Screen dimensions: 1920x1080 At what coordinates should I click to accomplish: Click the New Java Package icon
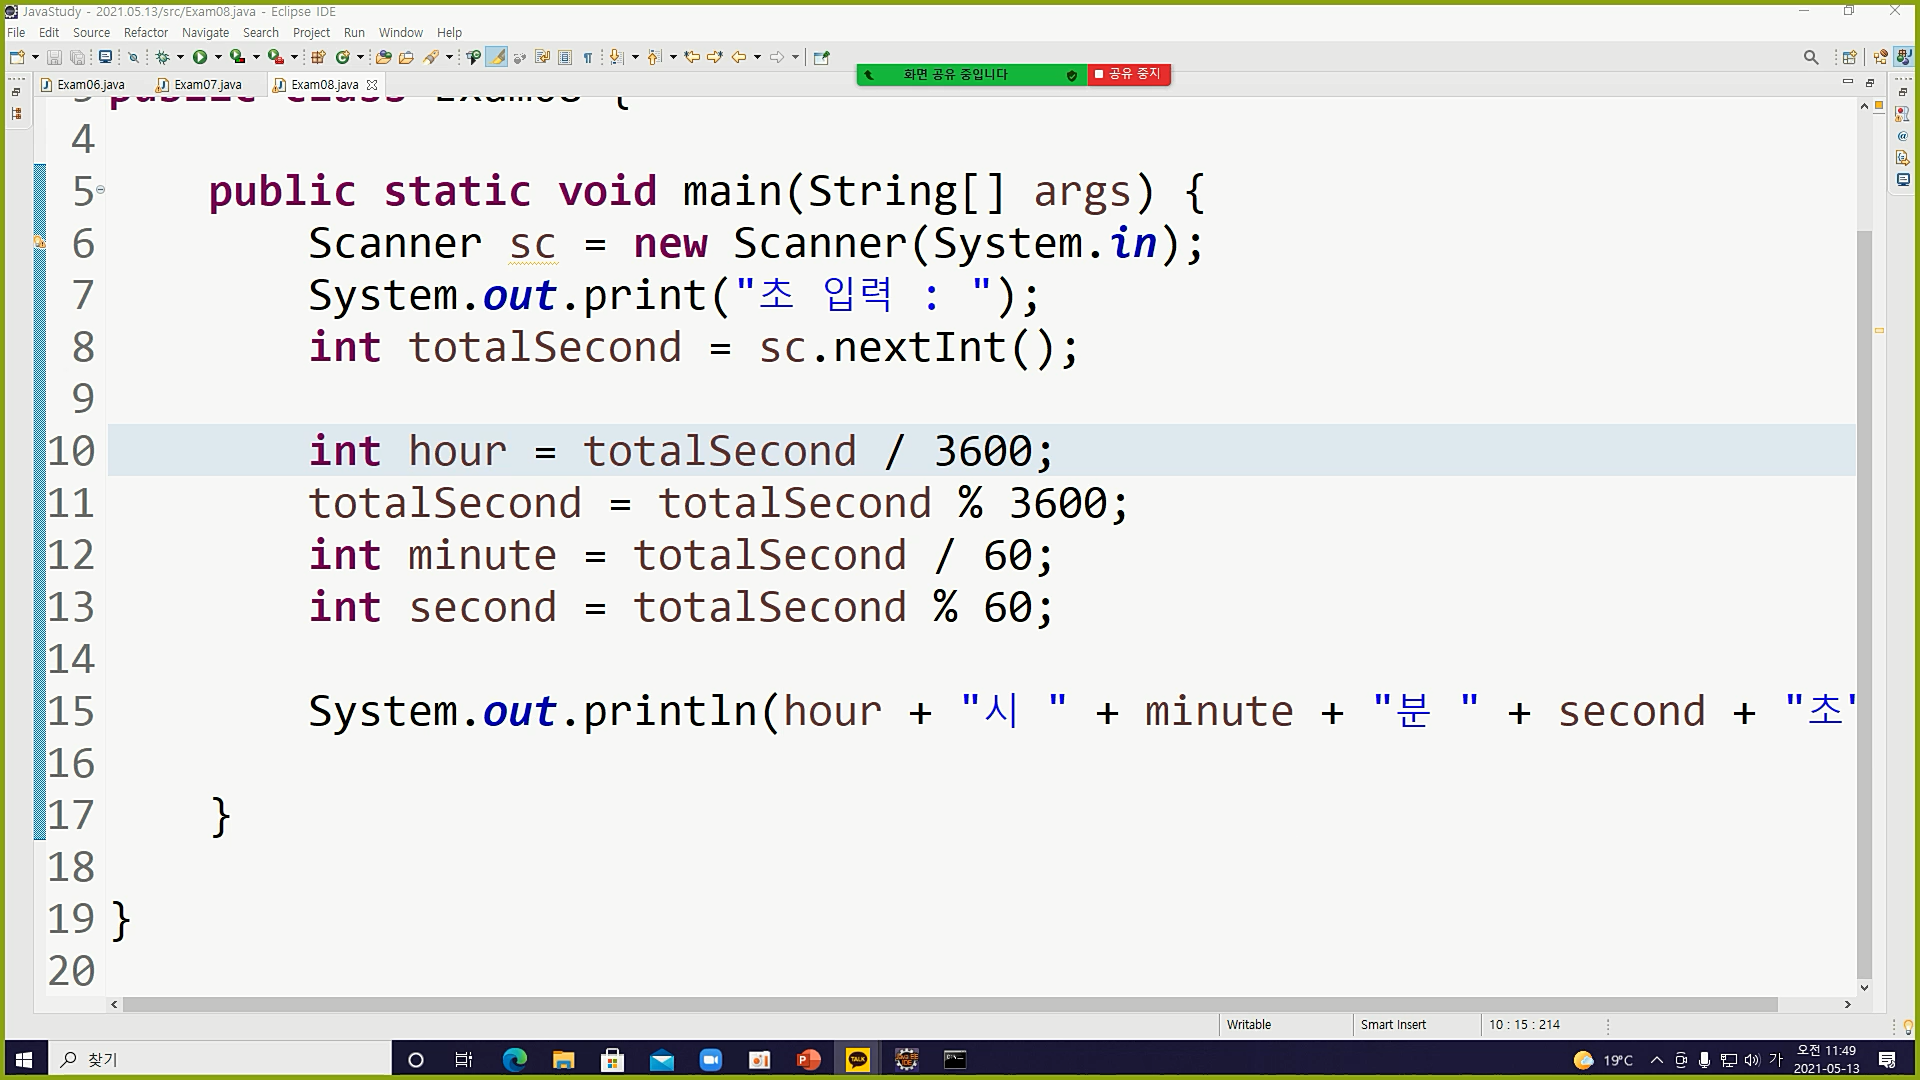[x=319, y=57]
